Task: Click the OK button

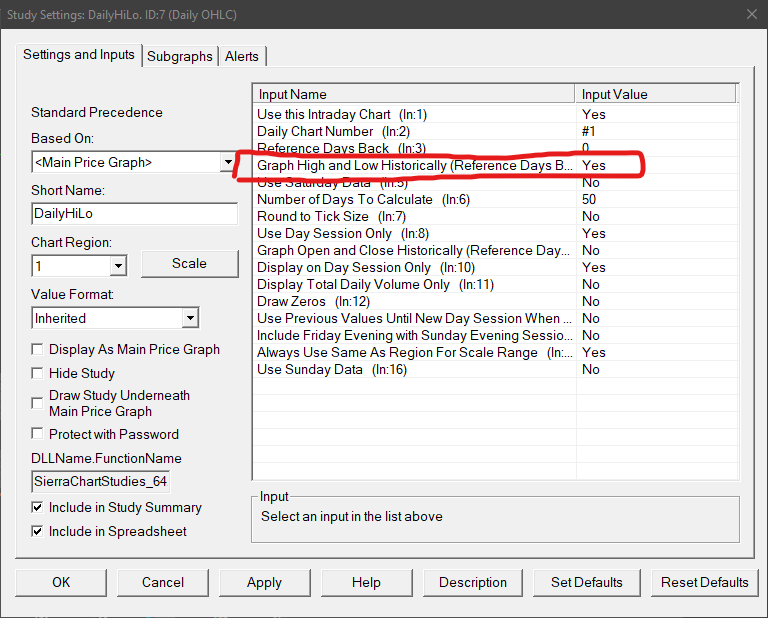Action: click(61, 582)
